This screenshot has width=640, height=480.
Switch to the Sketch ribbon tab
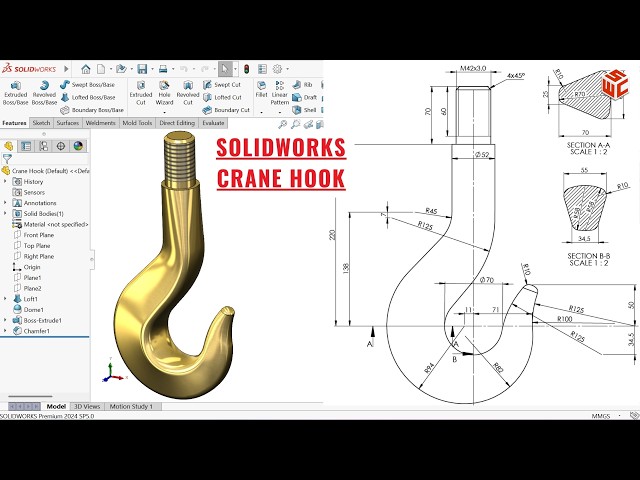tap(41, 123)
